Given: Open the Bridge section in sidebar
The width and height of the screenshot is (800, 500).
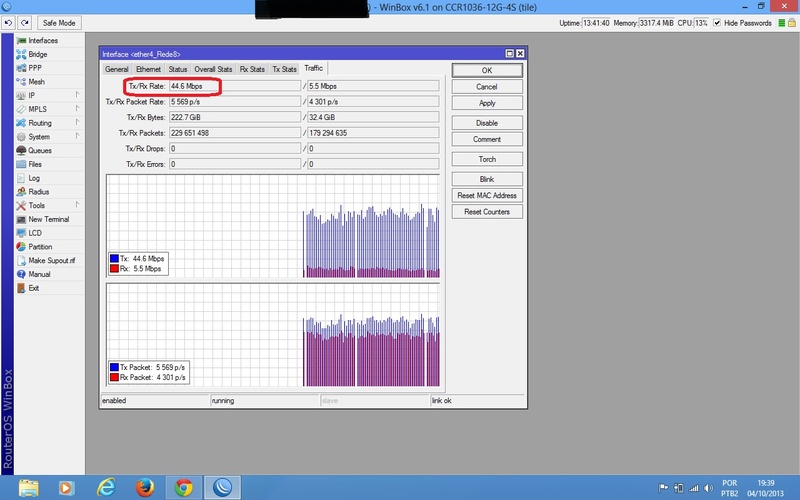Looking at the screenshot, I should pos(37,55).
